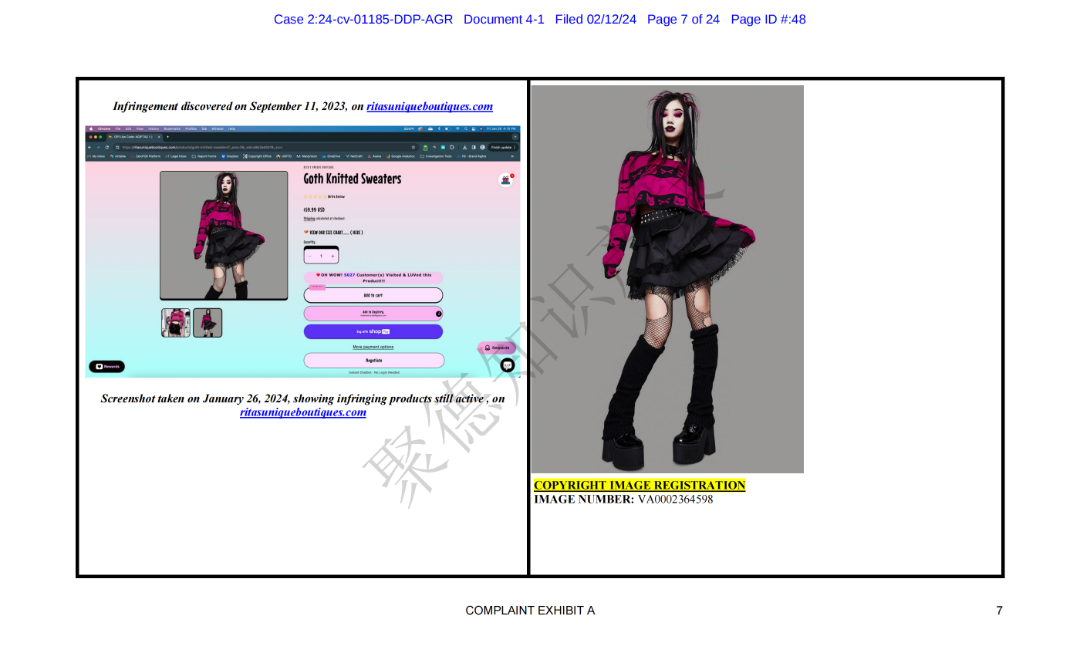Open ritasuniqueboutiques.com link under the screenshot caption
This screenshot has height=655, width=1080.
point(303,412)
